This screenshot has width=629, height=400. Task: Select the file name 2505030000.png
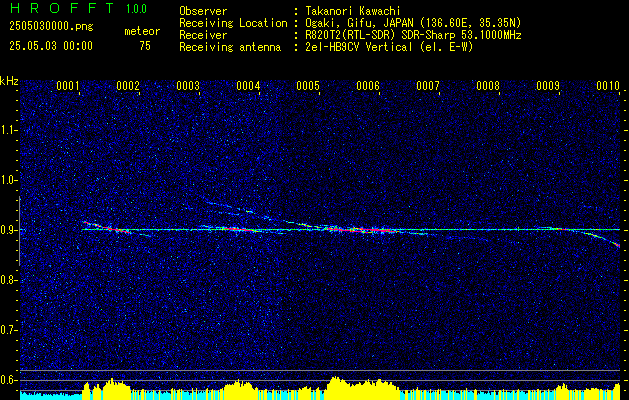pyautogui.click(x=51, y=27)
